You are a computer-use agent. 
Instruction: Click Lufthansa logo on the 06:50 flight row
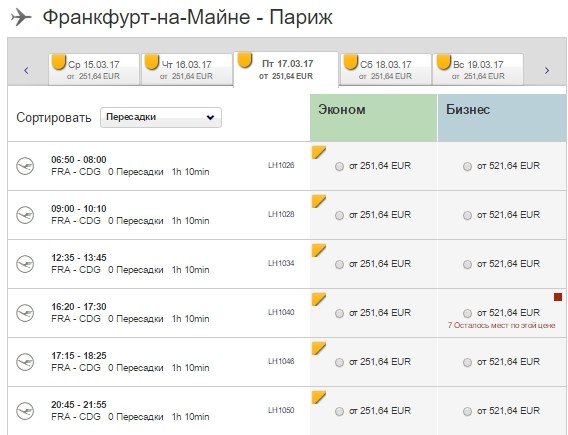tap(25, 166)
